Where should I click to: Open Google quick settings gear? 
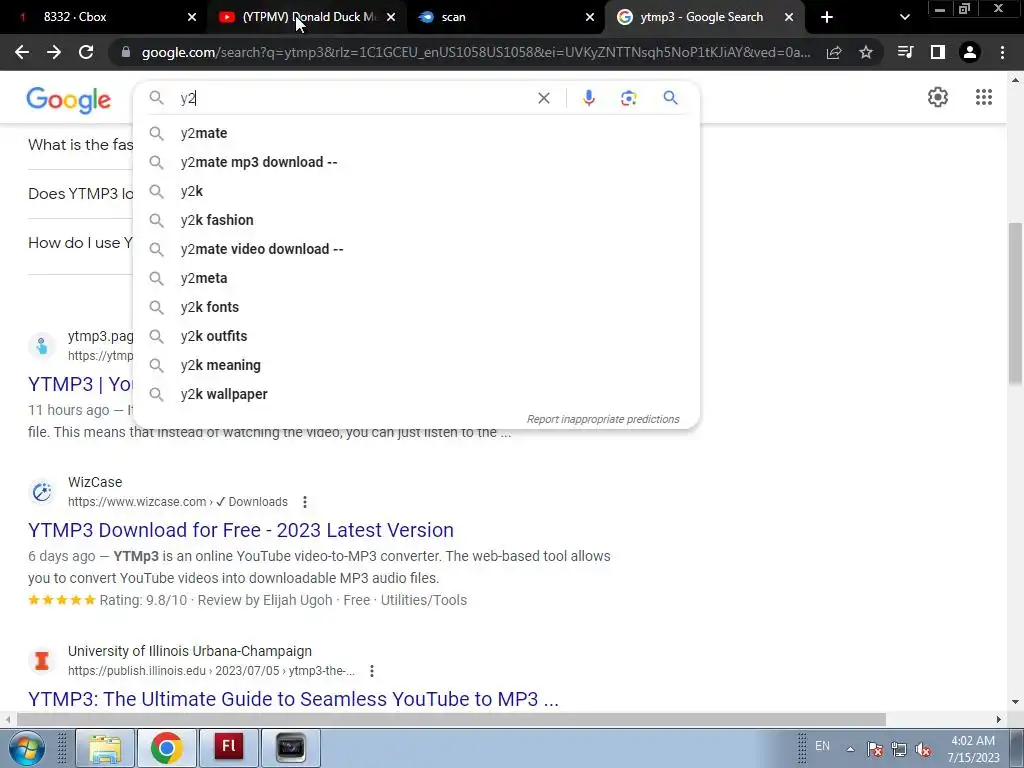pos(938,97)
